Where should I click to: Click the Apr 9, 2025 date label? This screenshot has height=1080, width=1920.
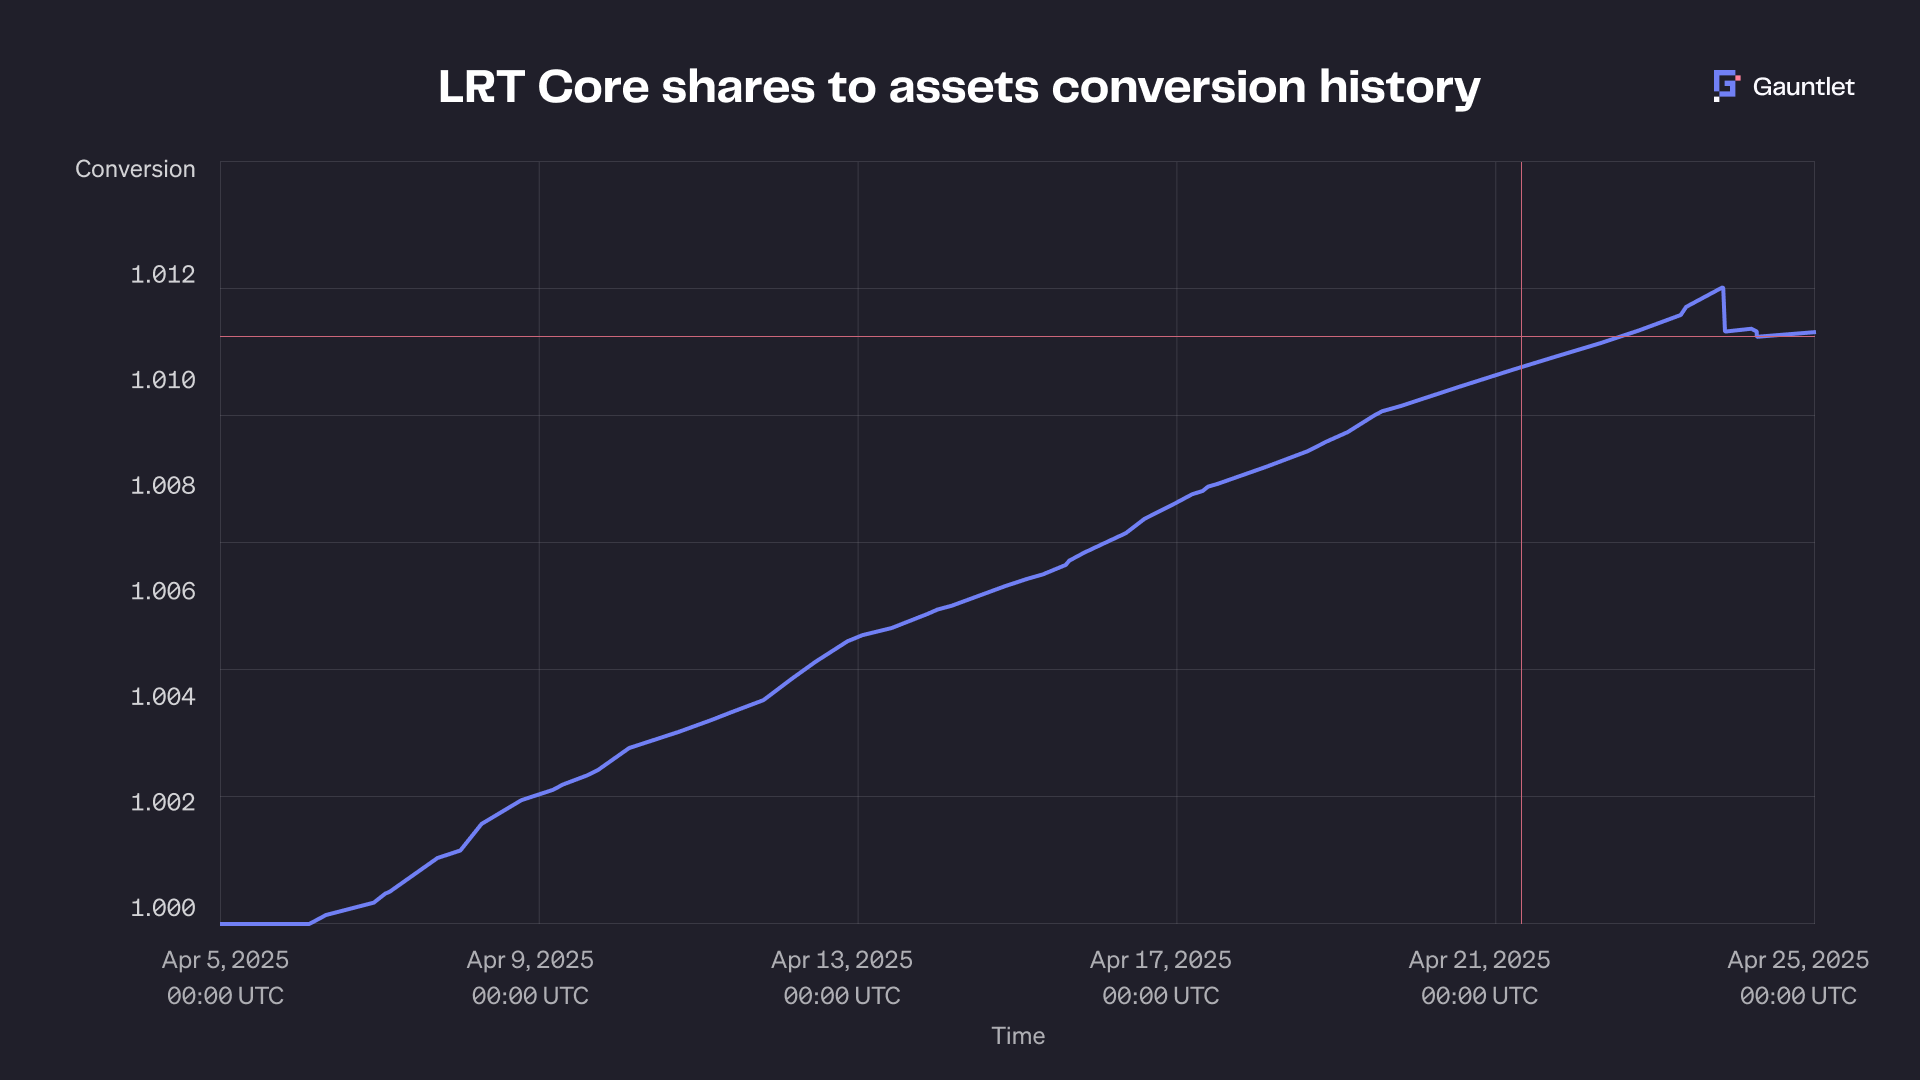point(530,960)
